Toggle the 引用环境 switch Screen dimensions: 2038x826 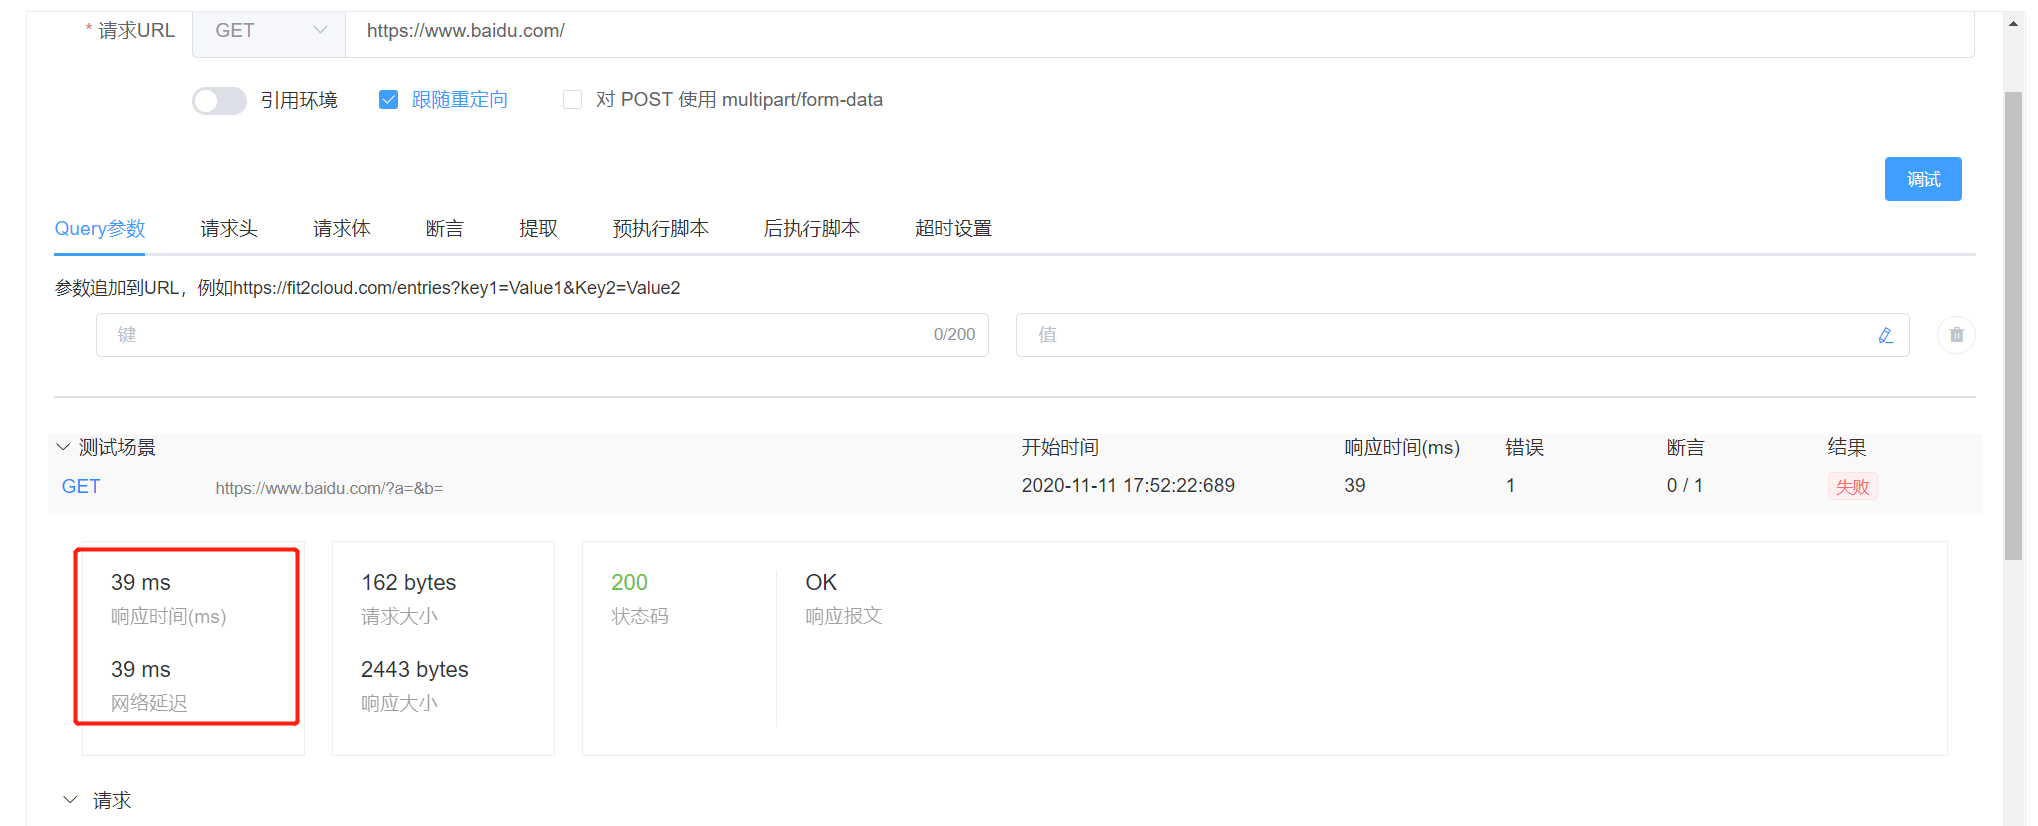(x=219, y=100)
